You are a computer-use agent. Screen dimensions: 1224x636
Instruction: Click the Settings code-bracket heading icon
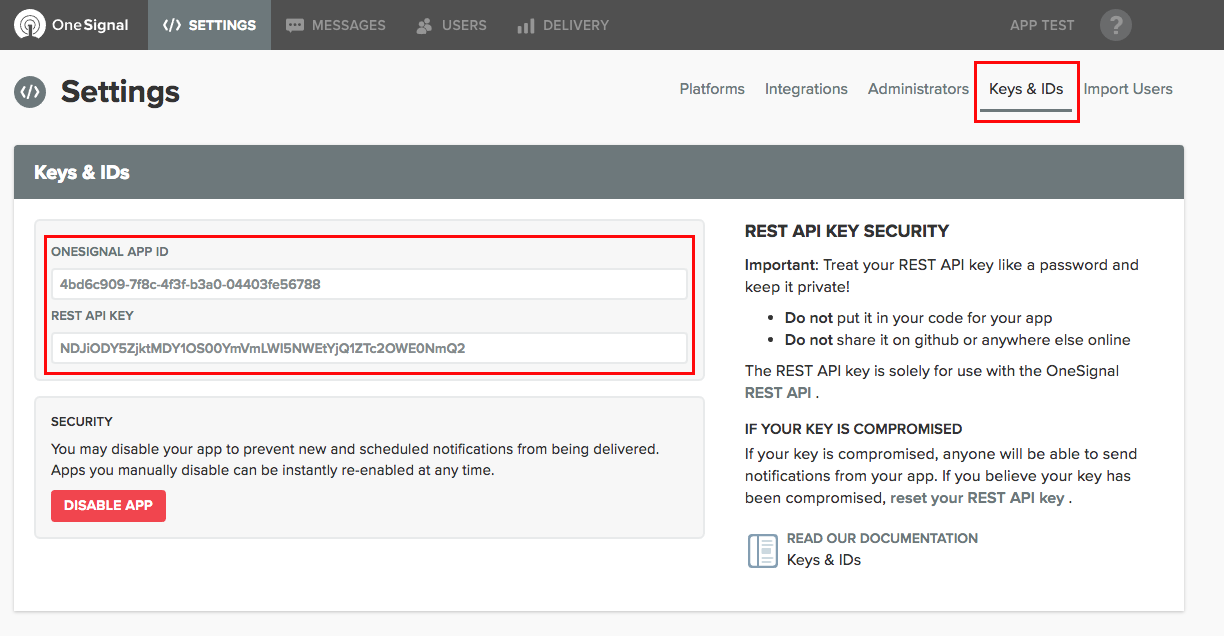(30, 92)
